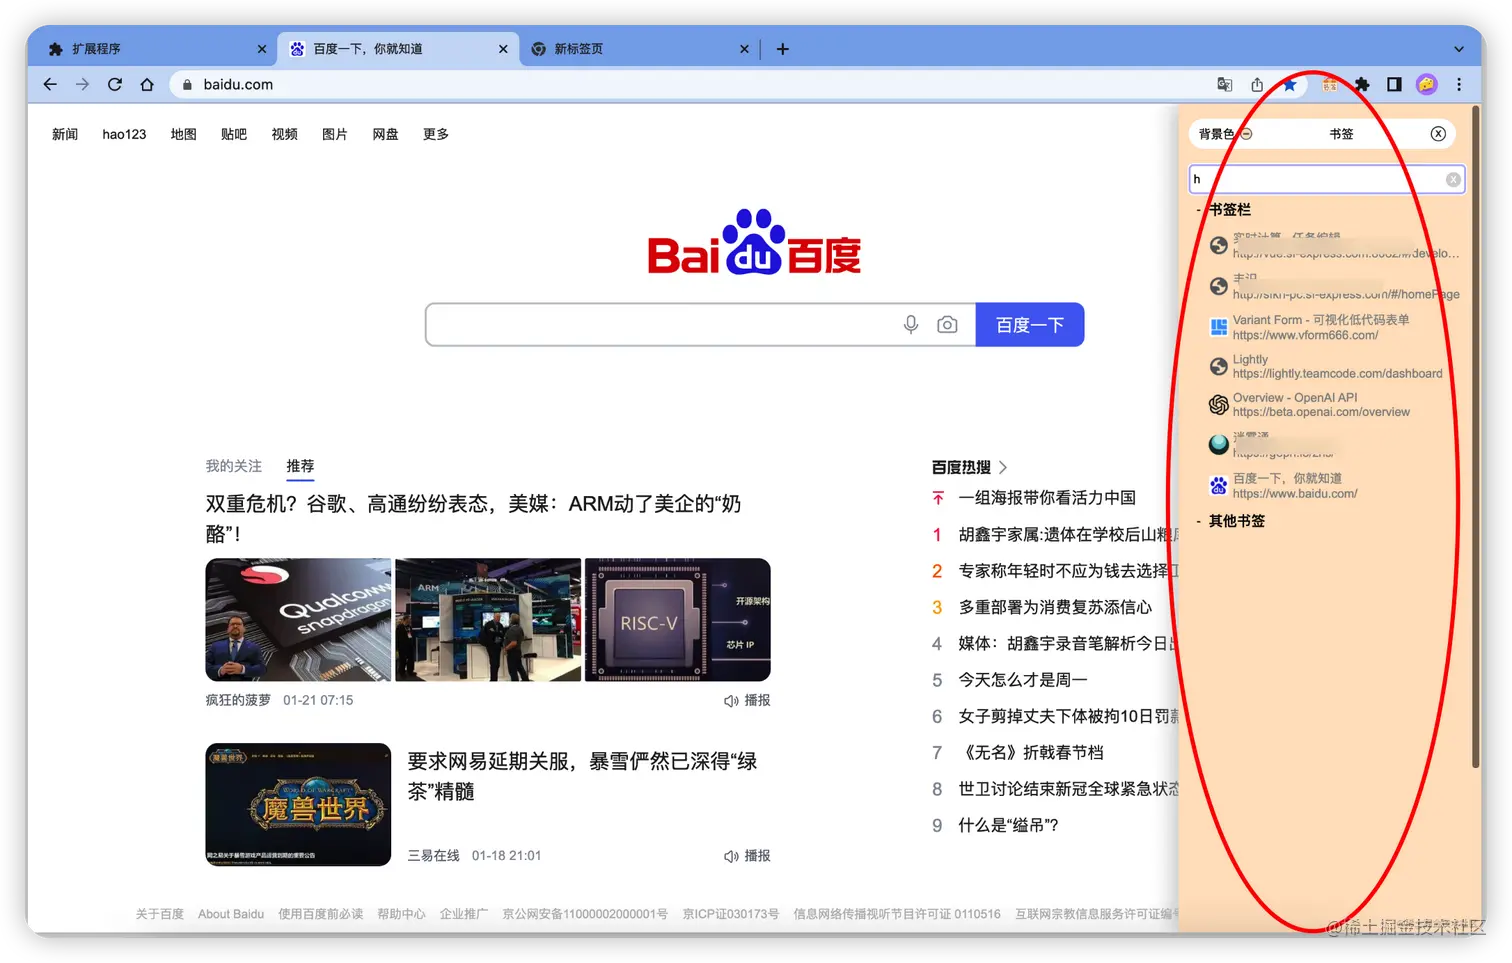
Task: Open 图片 in the Baidu nav
Action: 335,134
